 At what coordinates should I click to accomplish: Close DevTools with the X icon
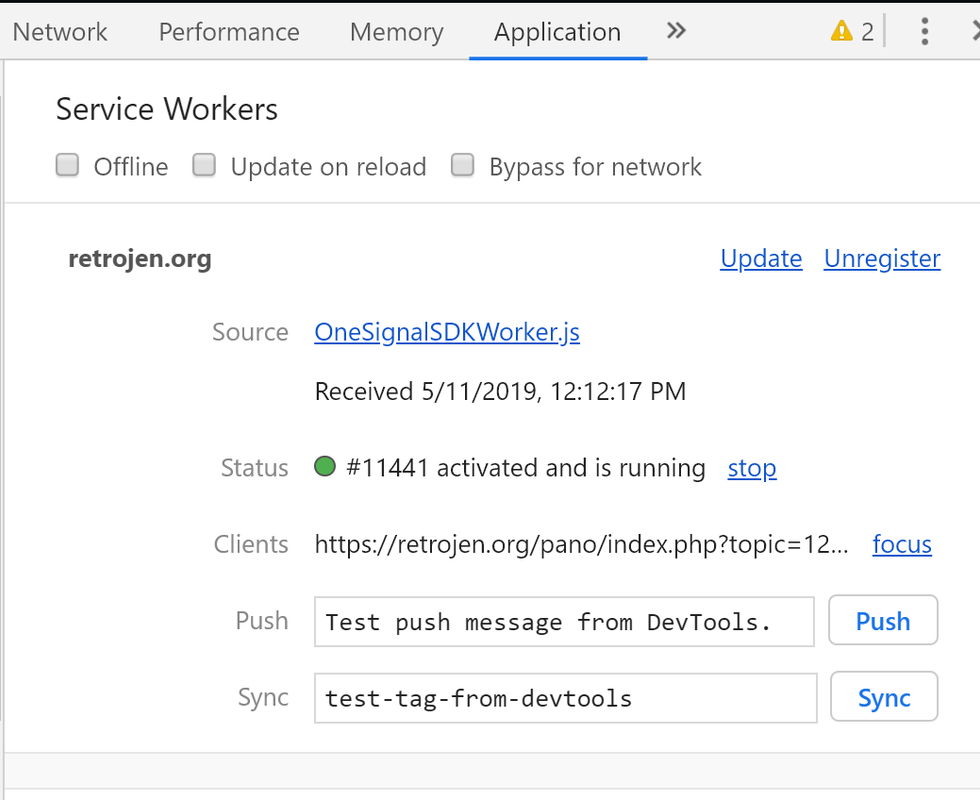click(x=976, y=31)
